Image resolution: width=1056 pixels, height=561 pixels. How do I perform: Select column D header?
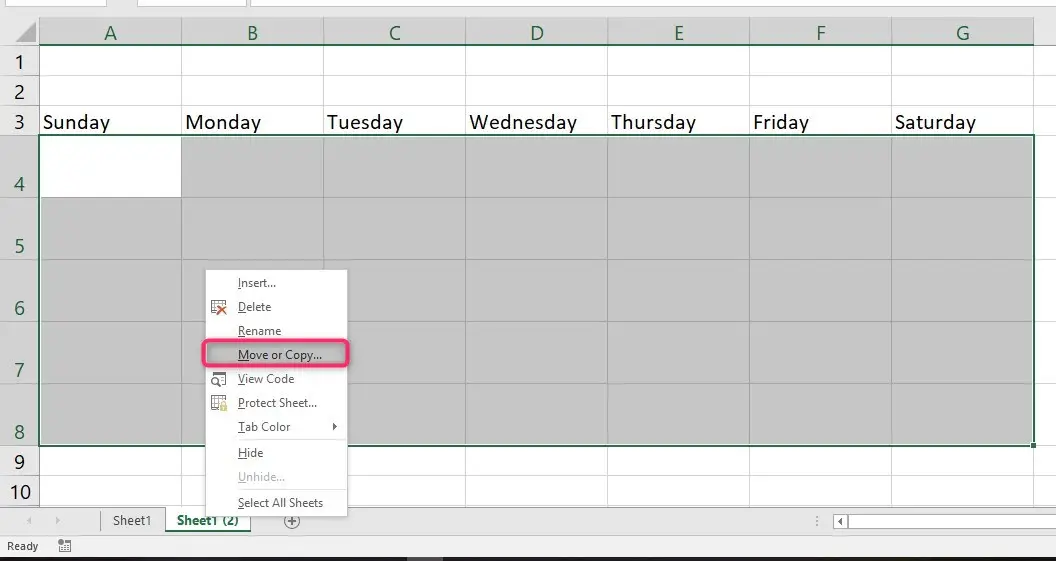coord(536,32)
